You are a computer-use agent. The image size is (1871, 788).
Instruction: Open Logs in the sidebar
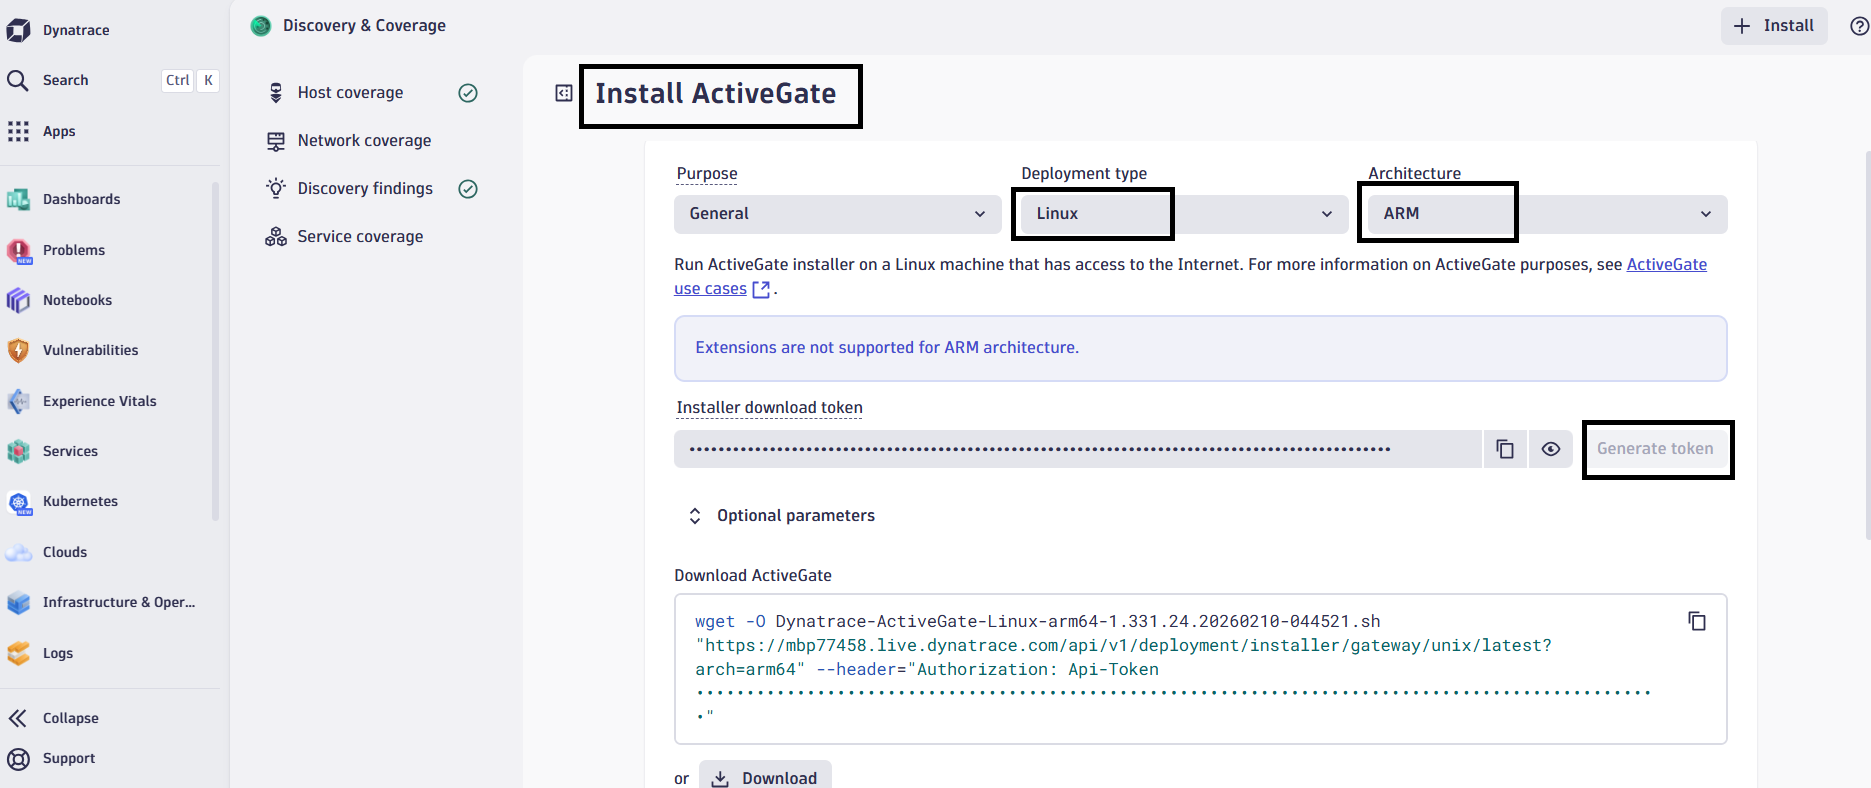[57, 653]
